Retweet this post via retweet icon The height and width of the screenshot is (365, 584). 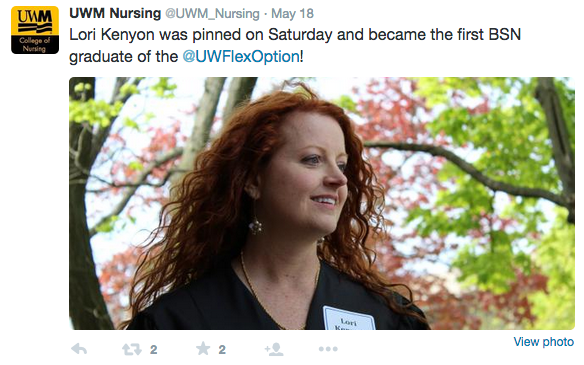click(132, 349)
